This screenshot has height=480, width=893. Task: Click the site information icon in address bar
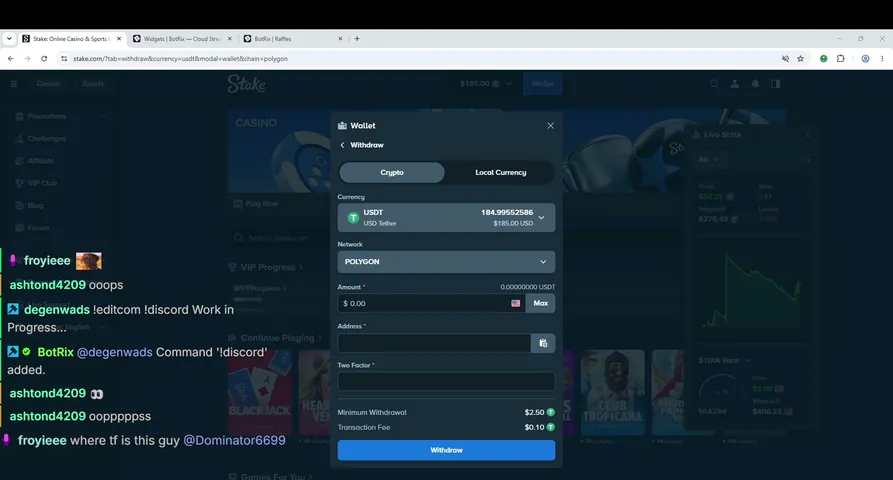click(x=64, y=59)
